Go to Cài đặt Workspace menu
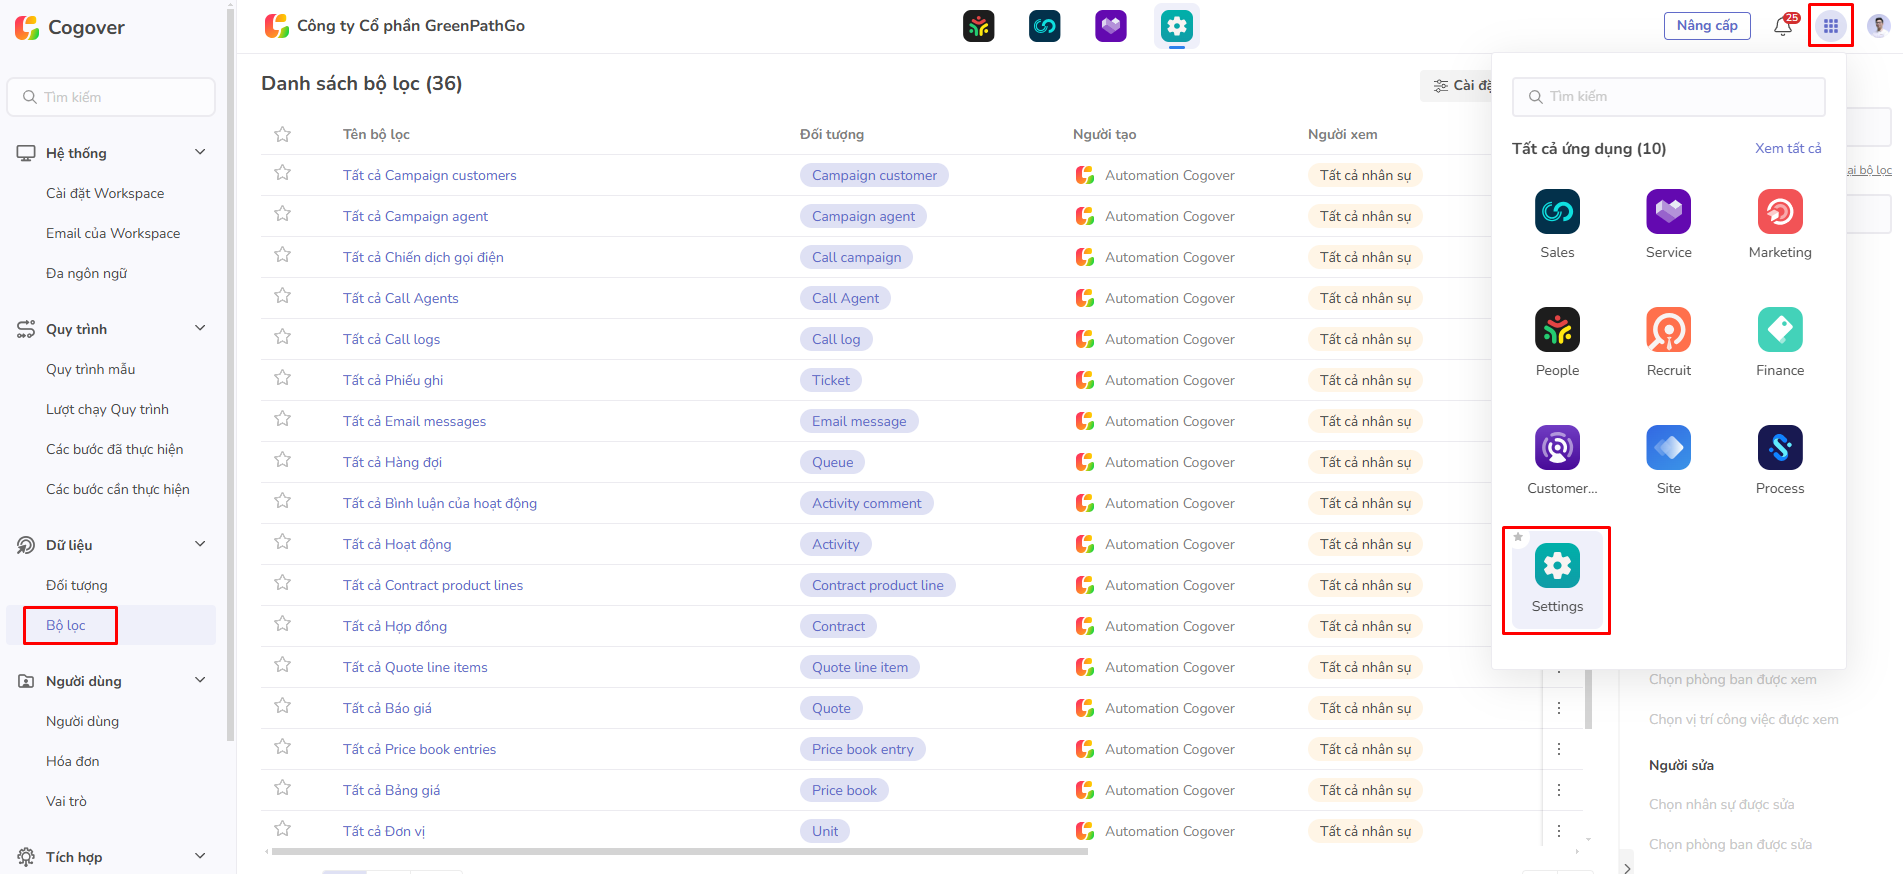Image resolution: width=1903 pixels, height=874 pixels. coord(105,193)
